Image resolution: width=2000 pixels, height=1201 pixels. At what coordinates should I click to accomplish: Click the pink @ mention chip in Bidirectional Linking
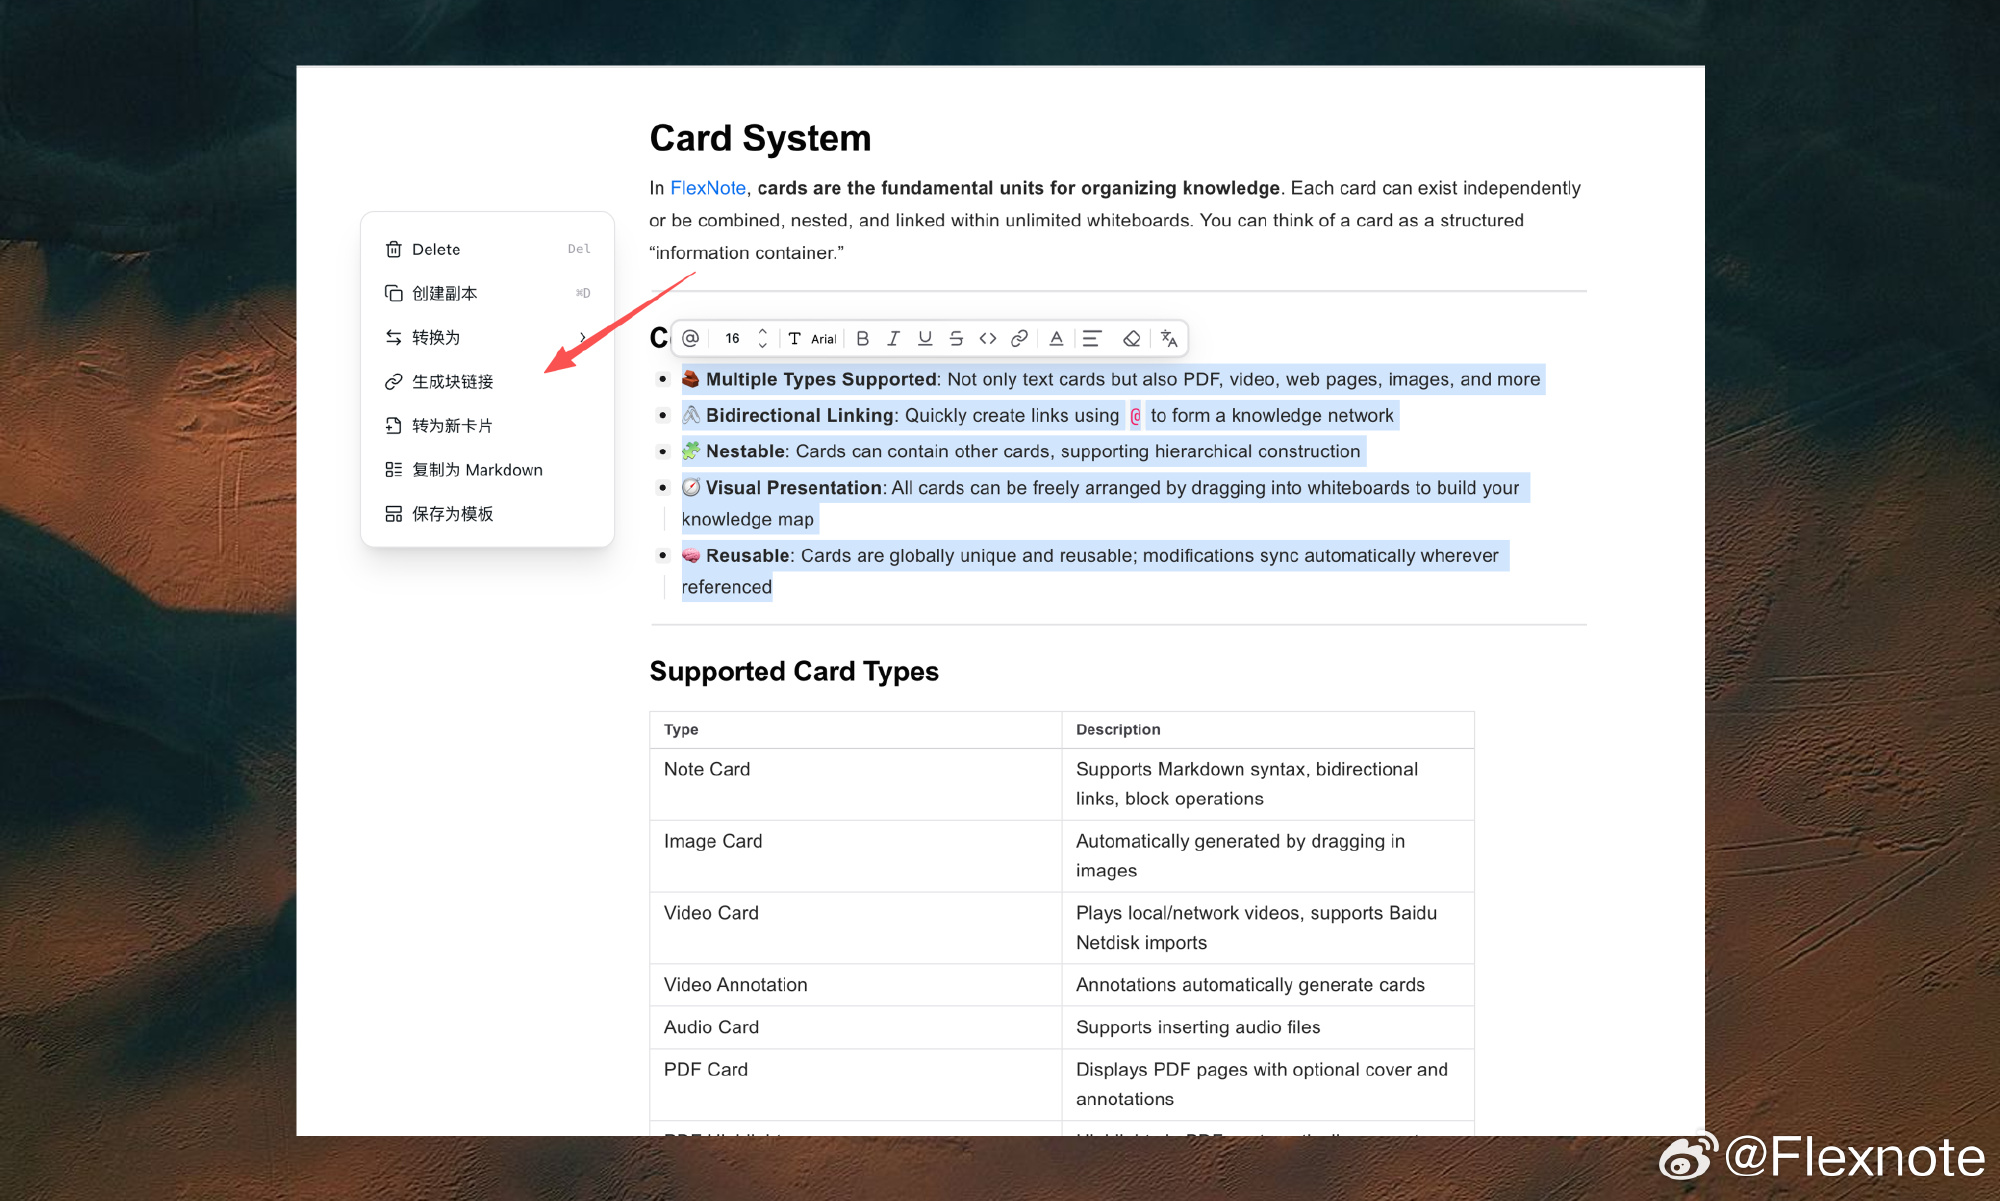[x=1135, y=416]
